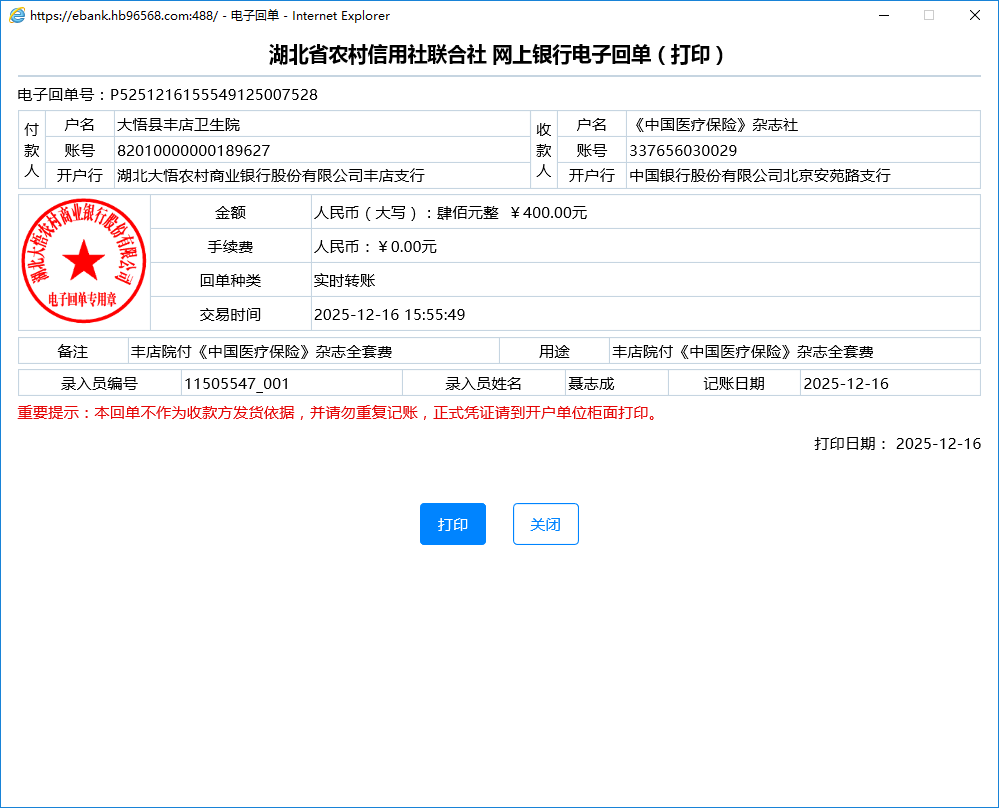
Task: Click the Internet Explorer icon in title bar
Action: point(17,16)
